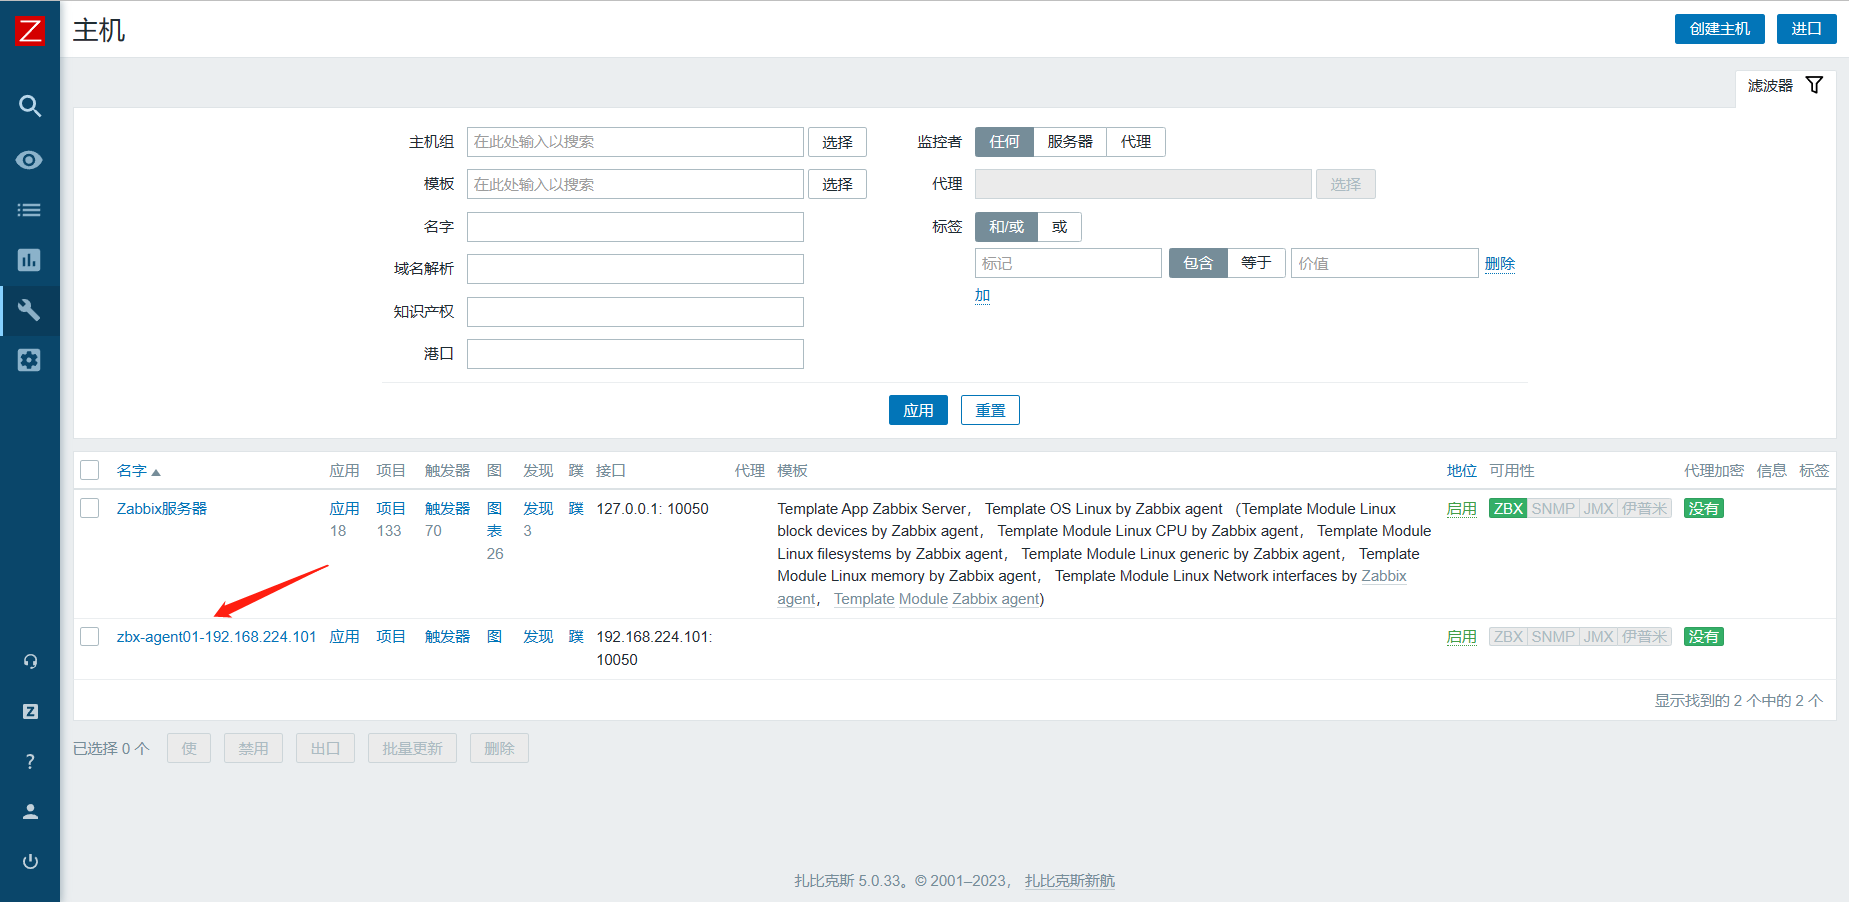This screenshot has width=1849, height=902.
Task: Focus the 标记 tag name field
Action: [1068, 263]
